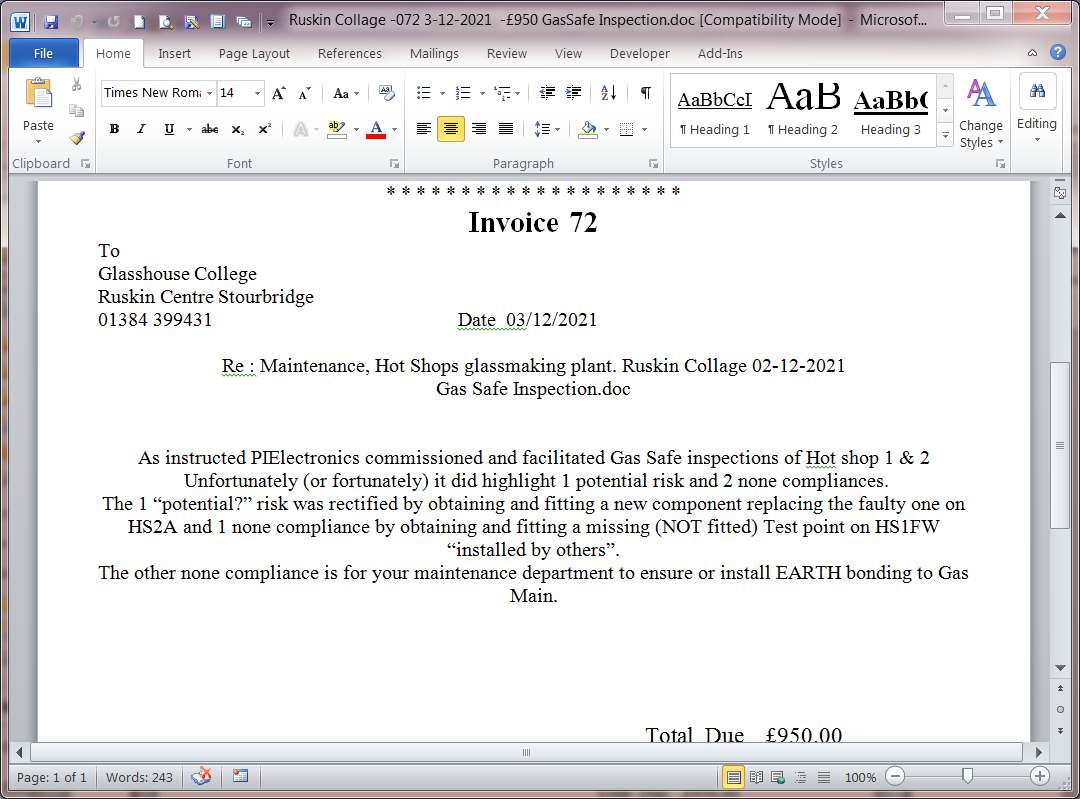
Task: Click the Editing binoculars icon
Action: (1037, 91)
